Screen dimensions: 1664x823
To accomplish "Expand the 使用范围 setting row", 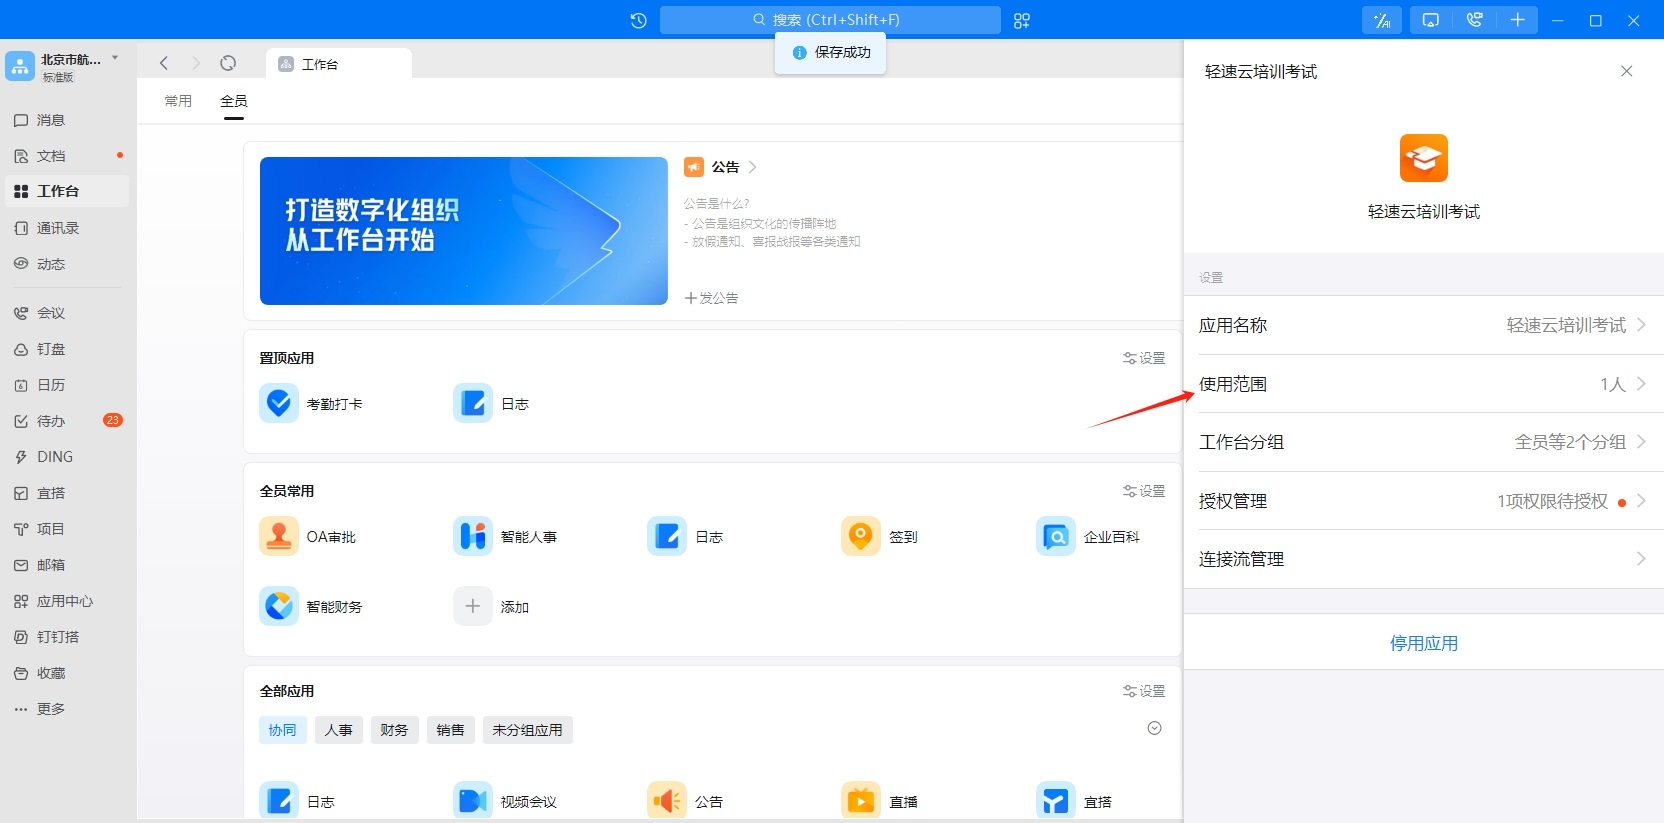I will tap(1423, 384).
